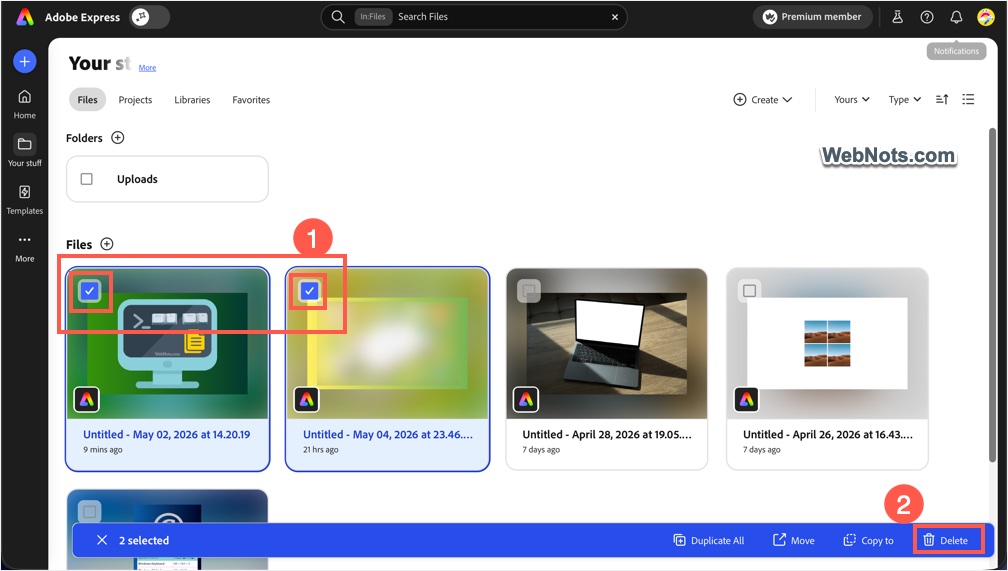Clear selection with the X in blue bar
This screenshot has width=1008, height=571.
pyautogui.click(x=102, y=540)
